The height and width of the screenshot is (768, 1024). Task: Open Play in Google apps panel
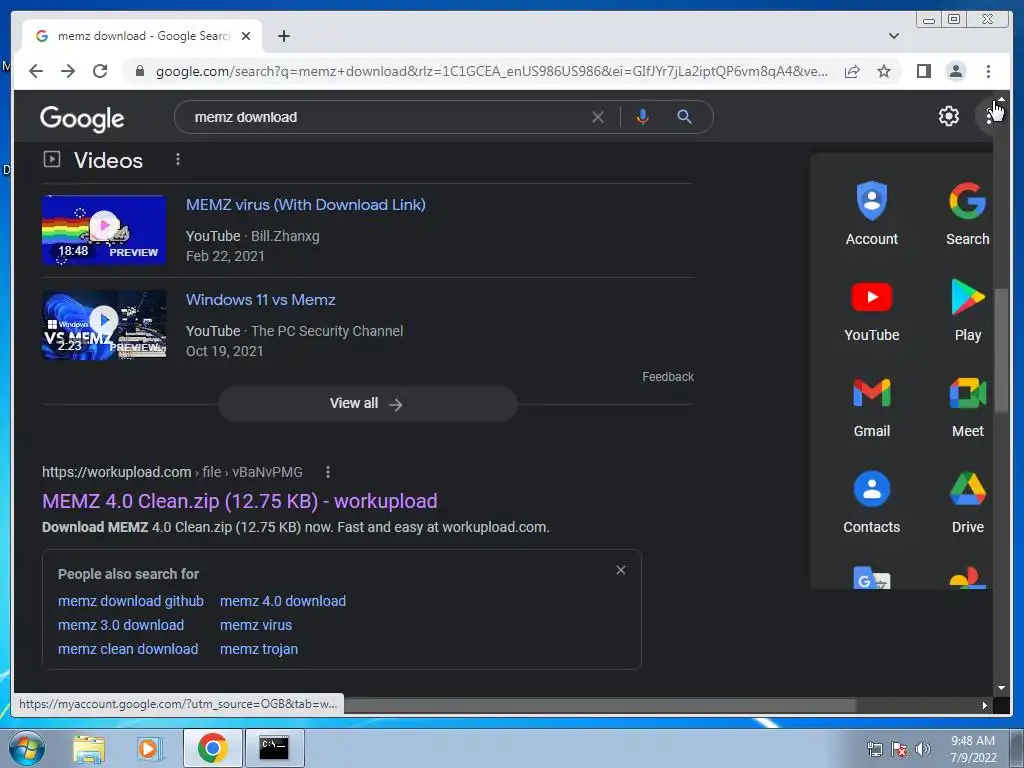click(968, 310)
